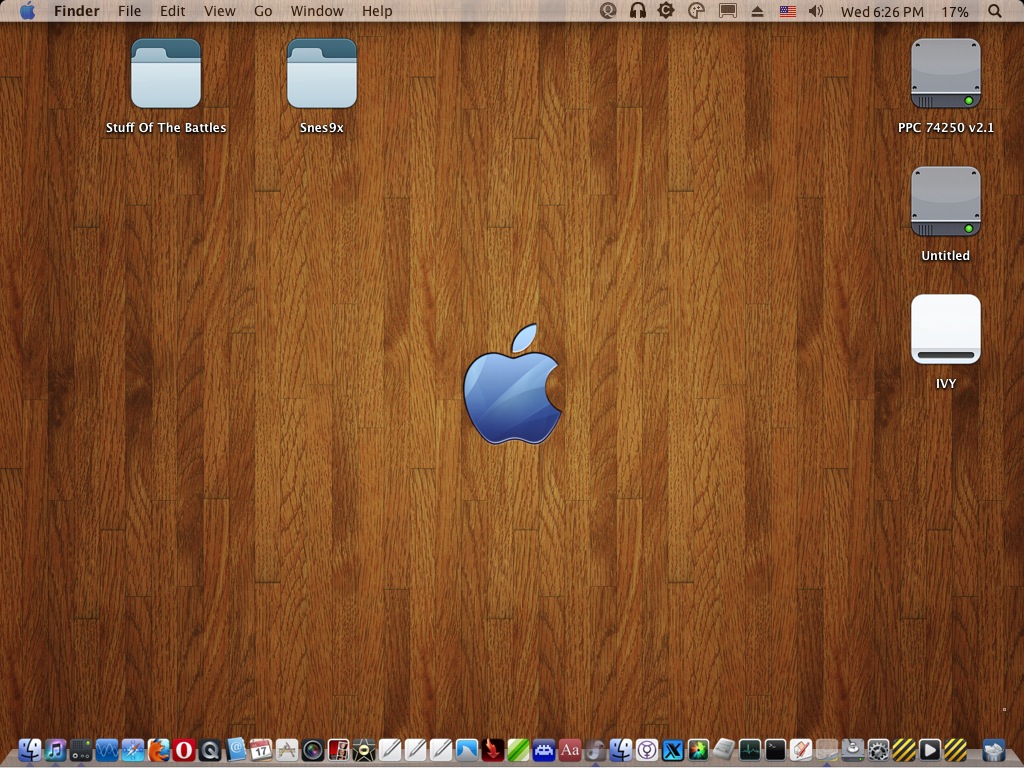
Task: Open the Apple menu
Action: point(27,11)
